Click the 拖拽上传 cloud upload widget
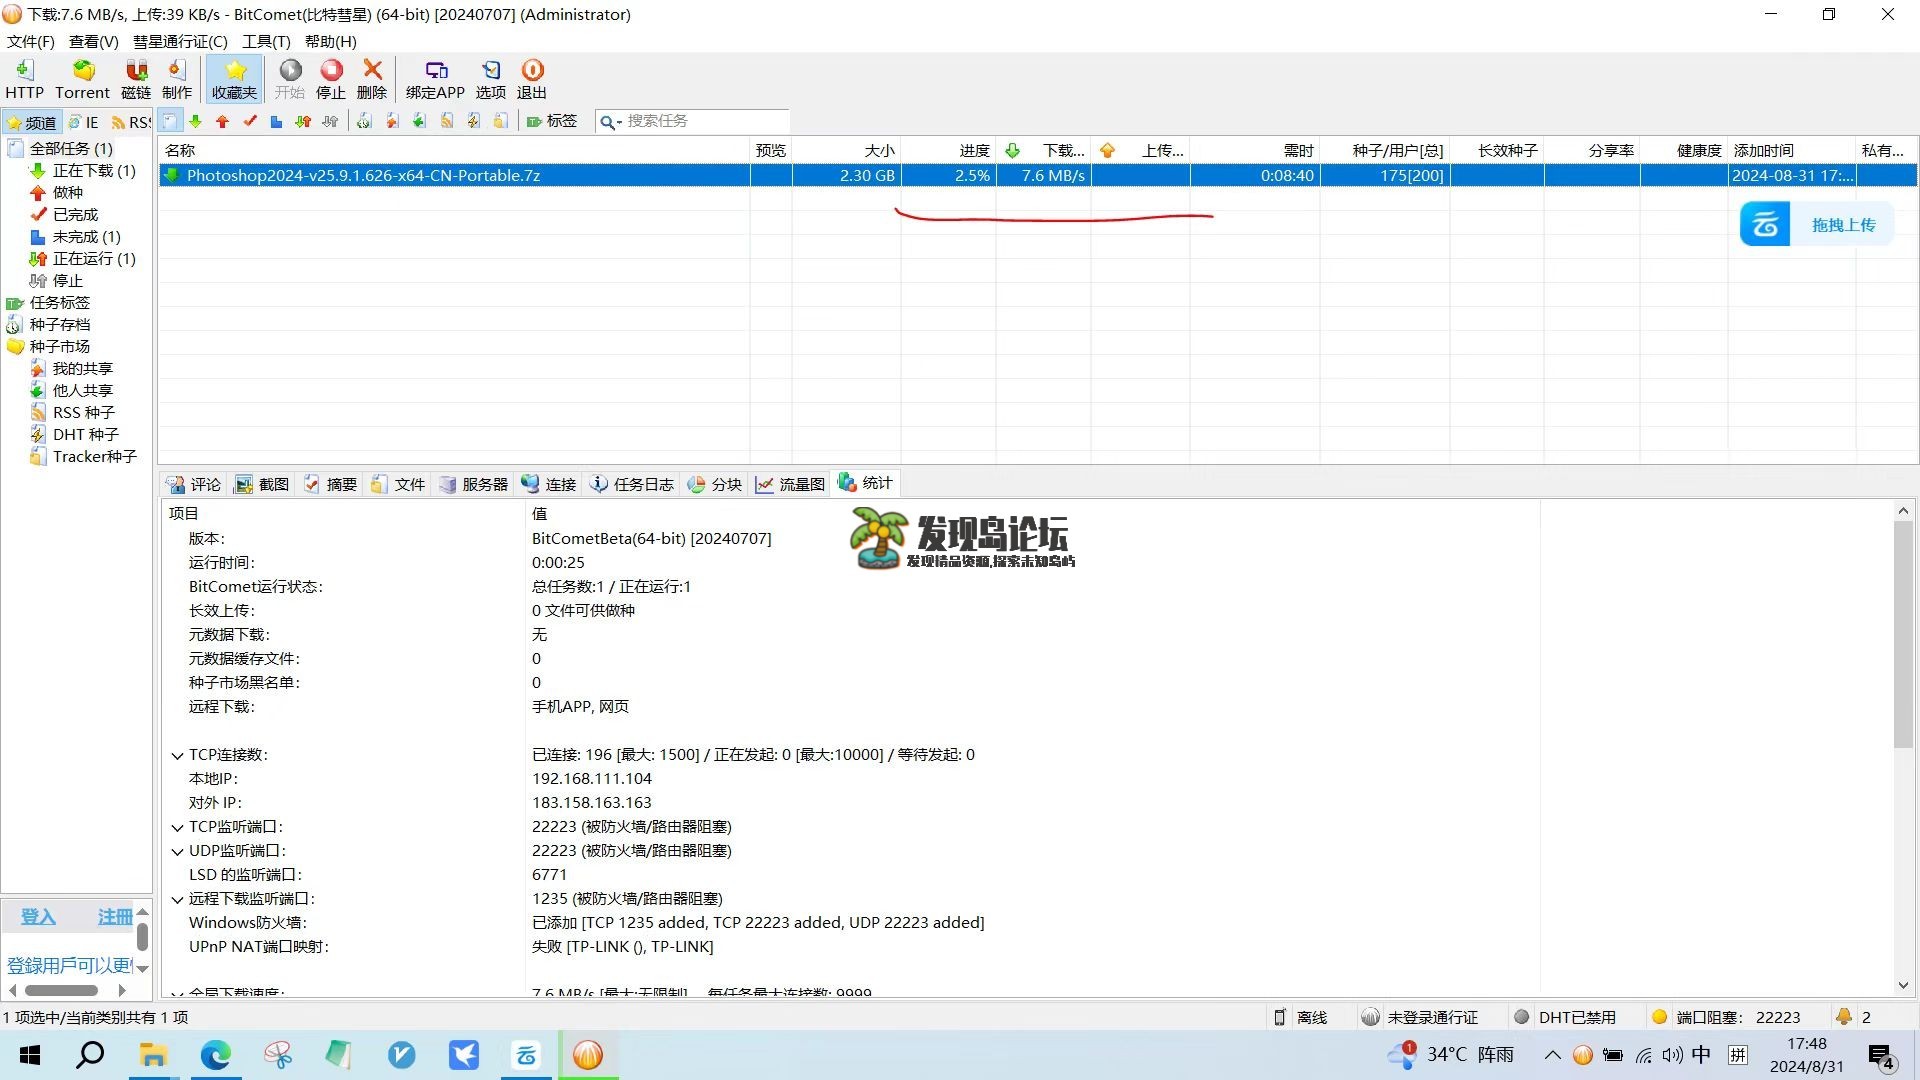The height and width of the screenshot is (1080, 1920). tap(1816, 224)
